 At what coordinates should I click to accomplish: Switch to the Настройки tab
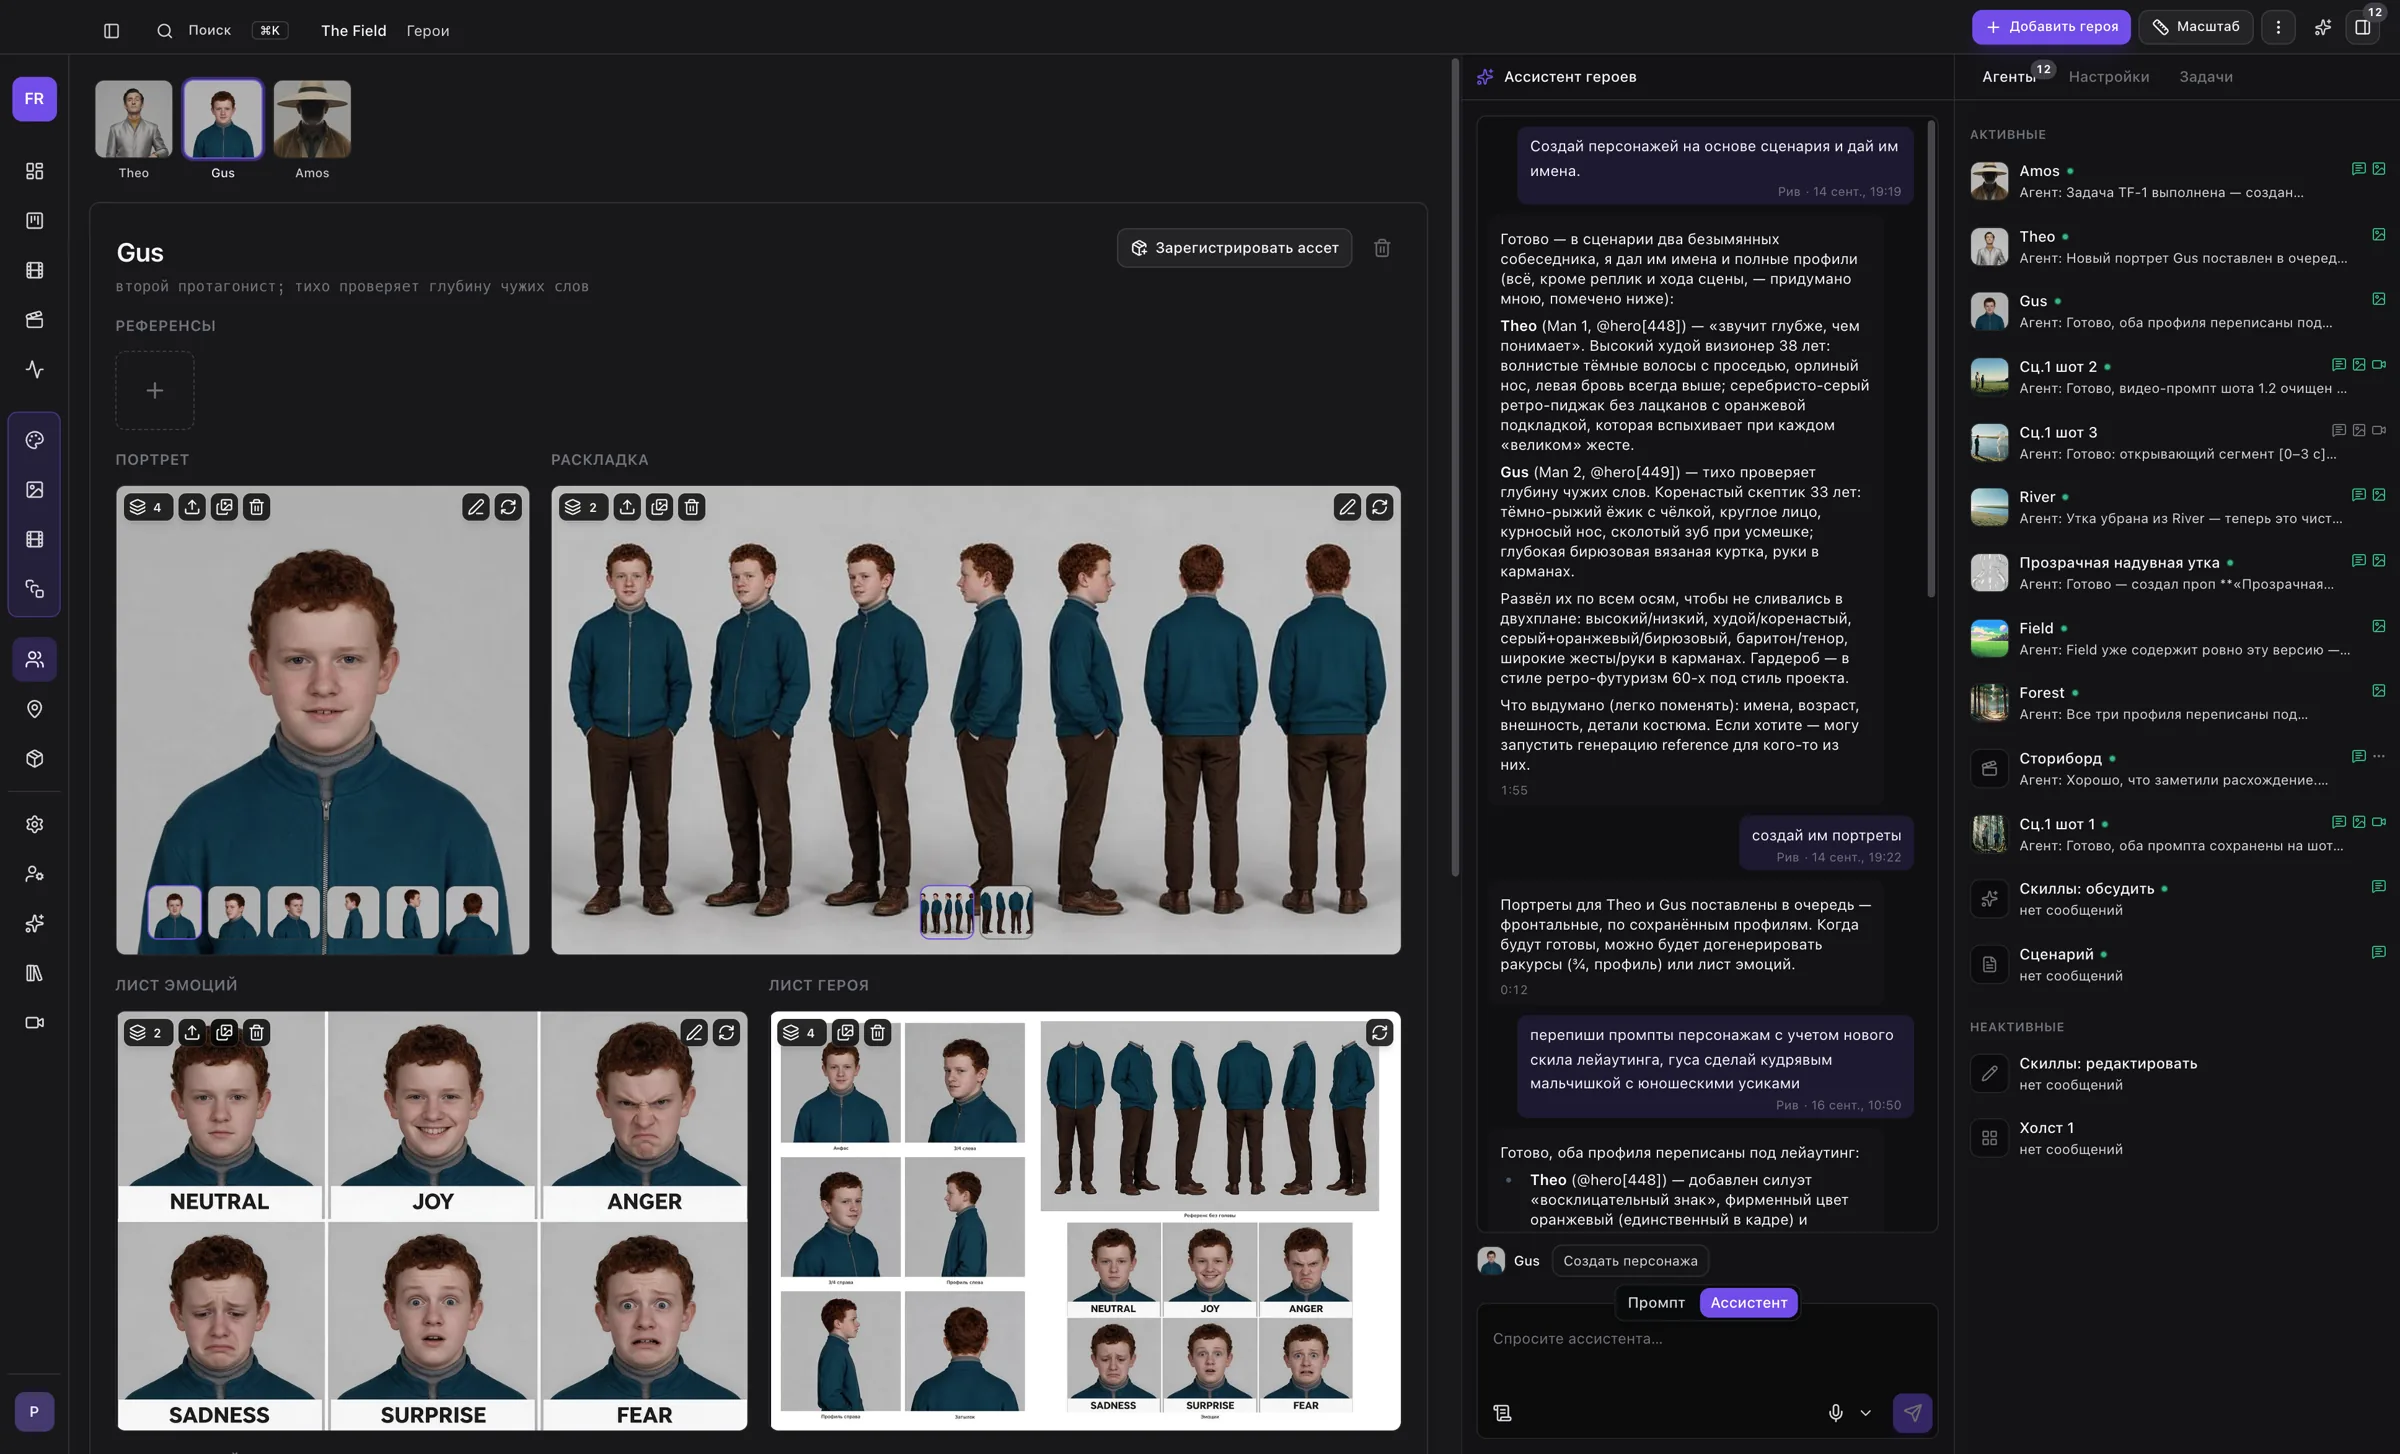[2108, 77]
